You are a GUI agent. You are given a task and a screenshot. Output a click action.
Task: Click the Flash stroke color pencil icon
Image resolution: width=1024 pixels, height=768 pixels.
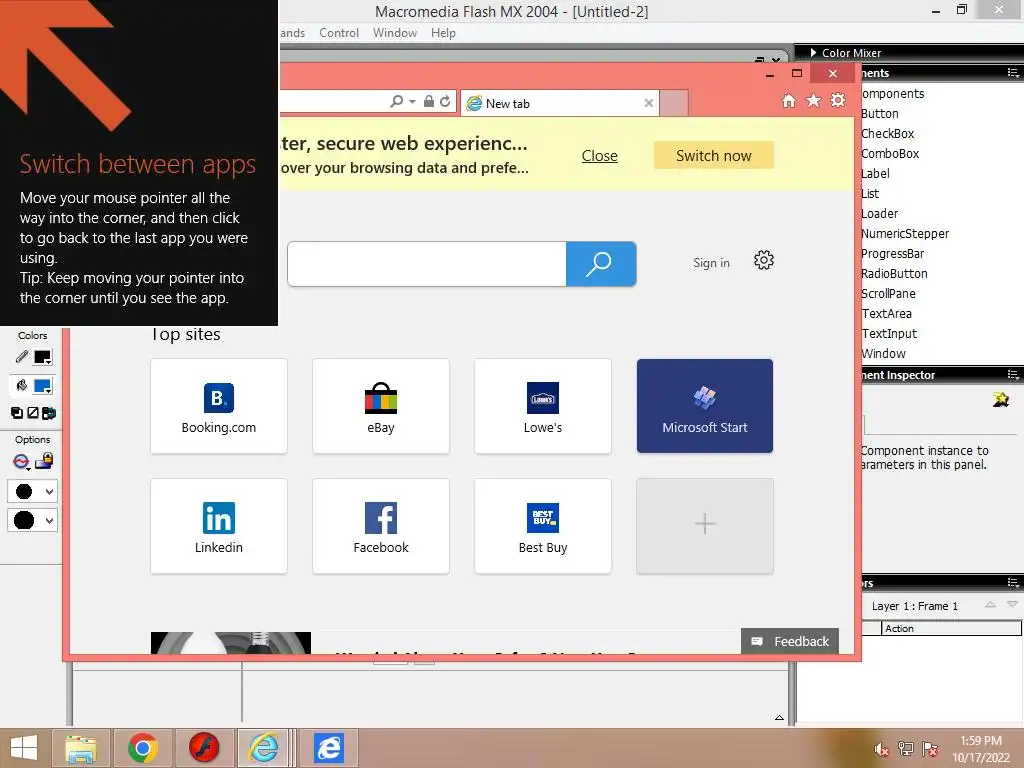point(22,357)
